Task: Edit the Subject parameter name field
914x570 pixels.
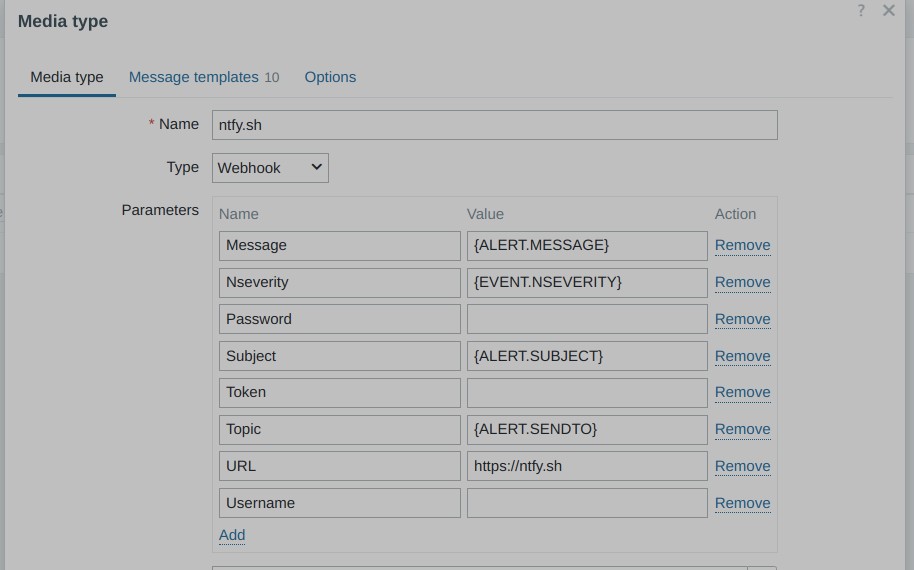Action: (x=340, y=356)
